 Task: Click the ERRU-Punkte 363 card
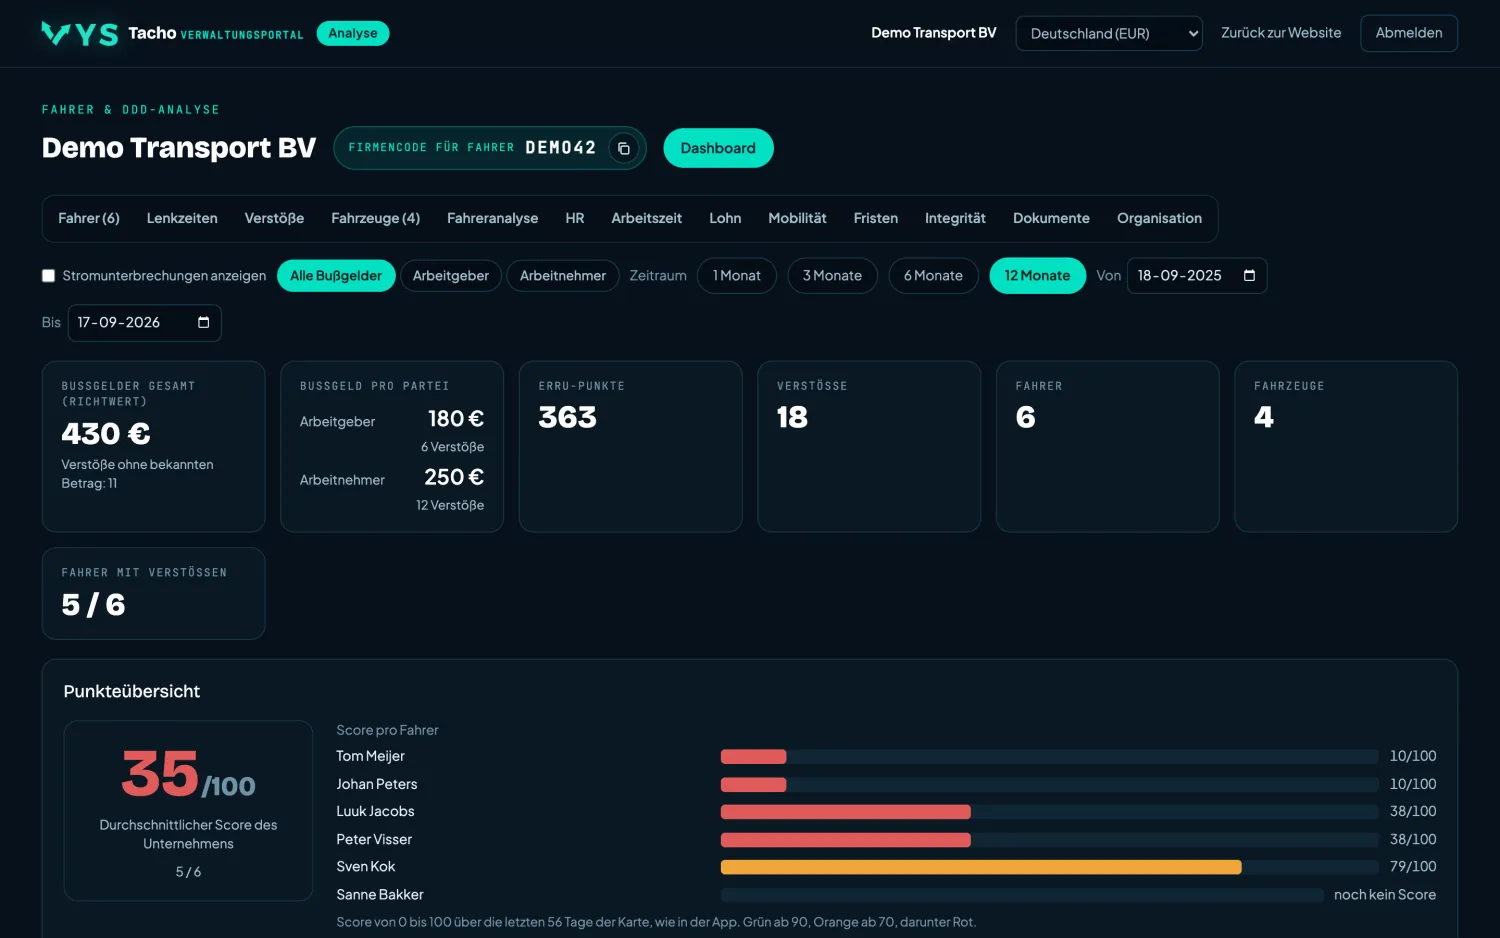631,447
